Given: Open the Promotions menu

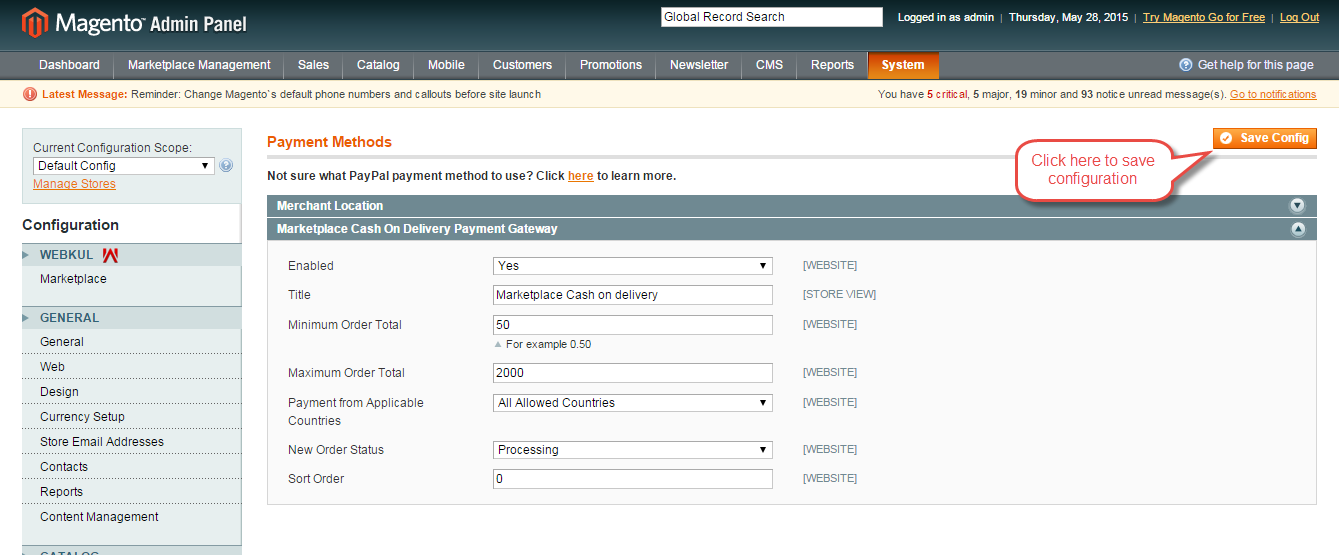Looking at the screenshot, I should [x=611, y=65].
